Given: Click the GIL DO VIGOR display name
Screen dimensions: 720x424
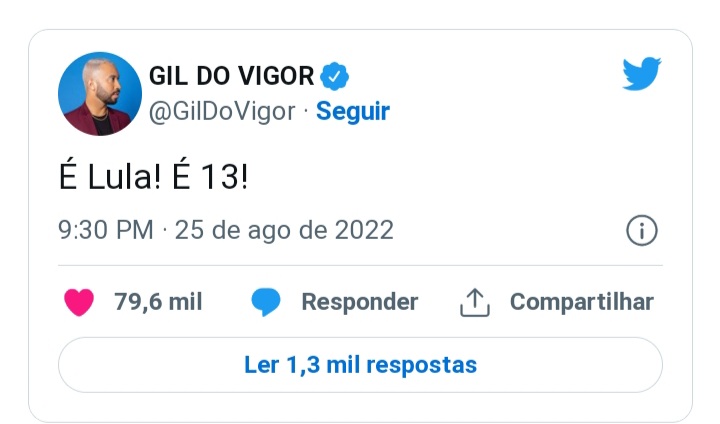Looking at the screenshot, I should click(x=231, y=76).
